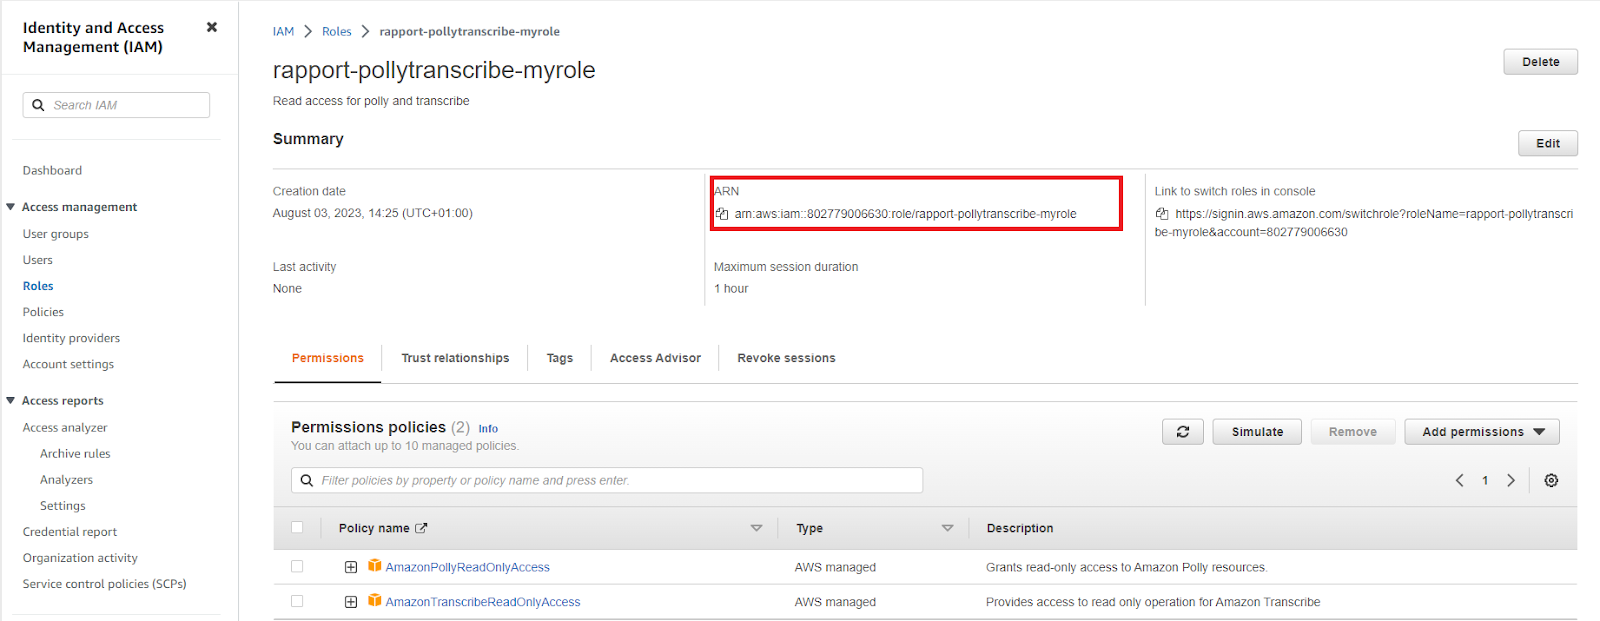Check the AmazonPollyReadOnlyAccess policy checkbox
The height and width of the screenshot is (621, 1600).
tap(297, 567)
